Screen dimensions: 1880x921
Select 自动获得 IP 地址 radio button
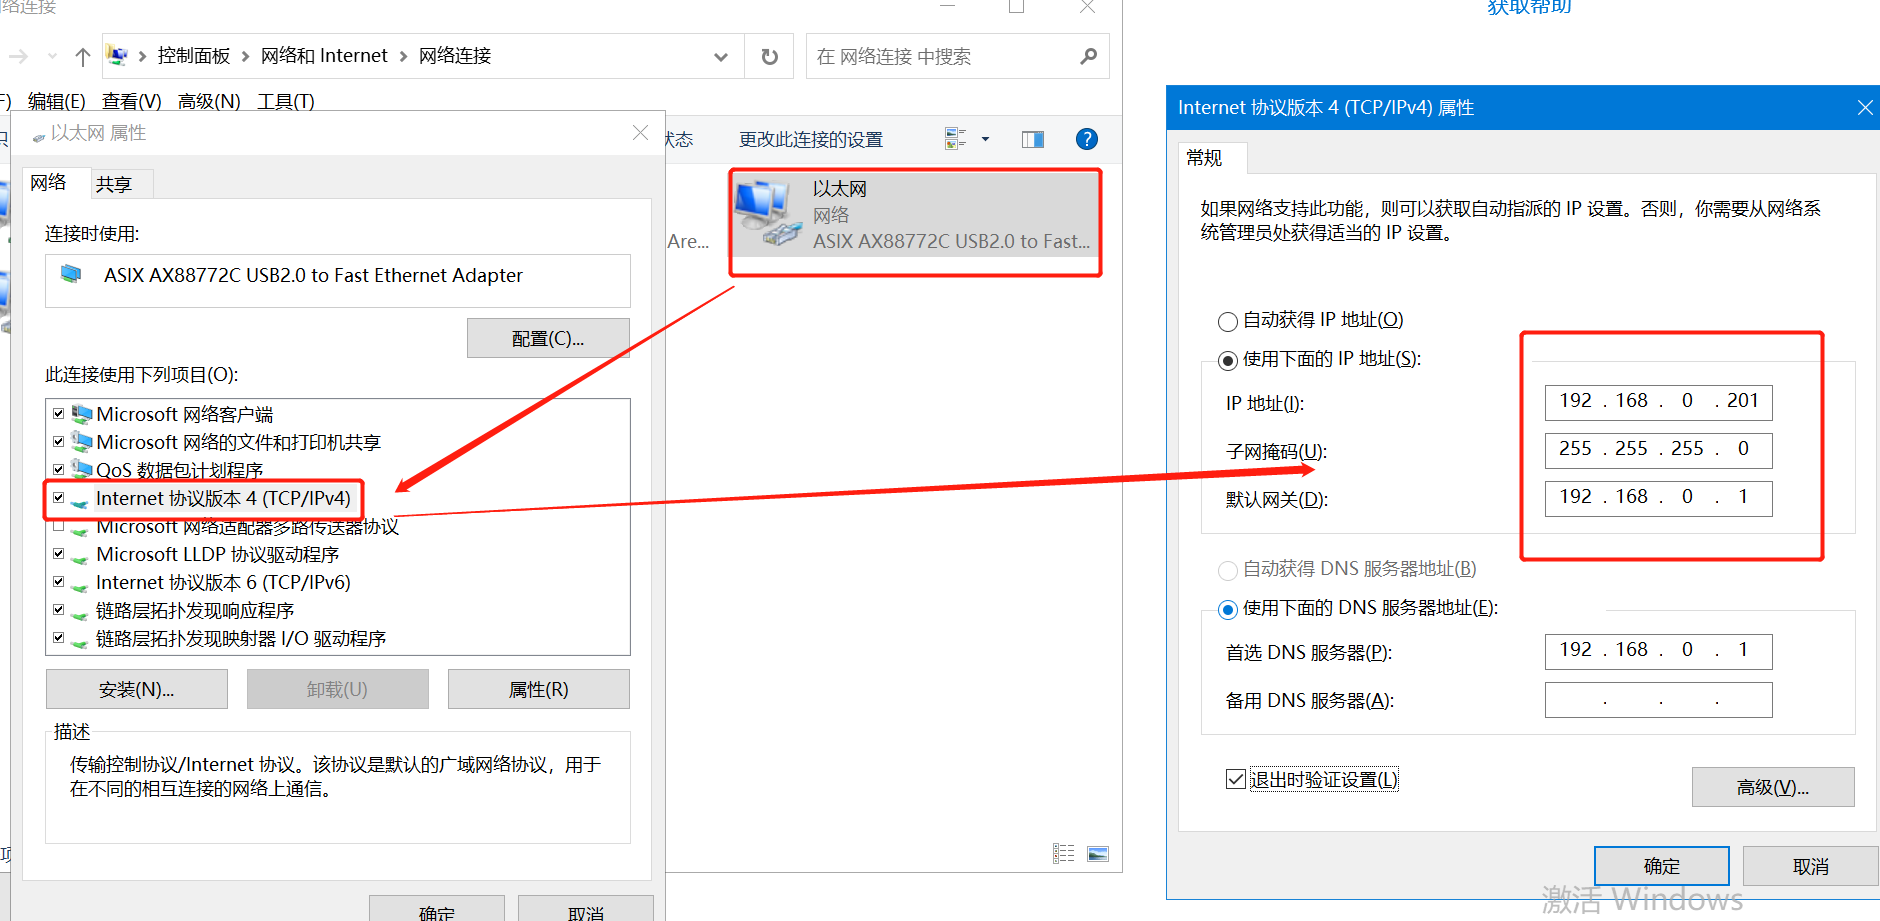click(x=1228, y=321)
